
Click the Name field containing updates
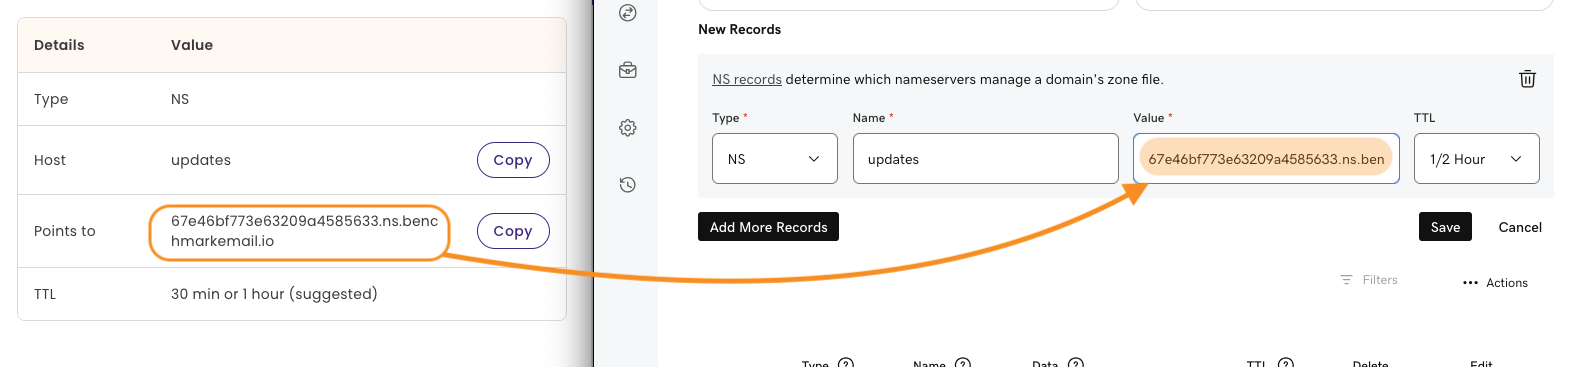point(986,159)
